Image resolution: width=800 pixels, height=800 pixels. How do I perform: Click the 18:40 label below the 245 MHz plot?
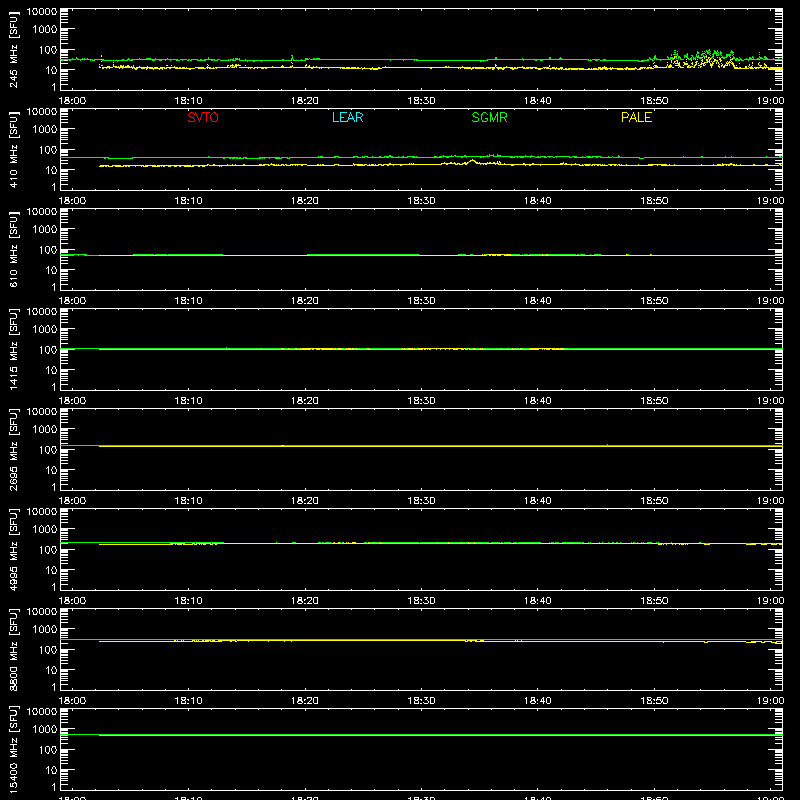[x=538, y=101]
